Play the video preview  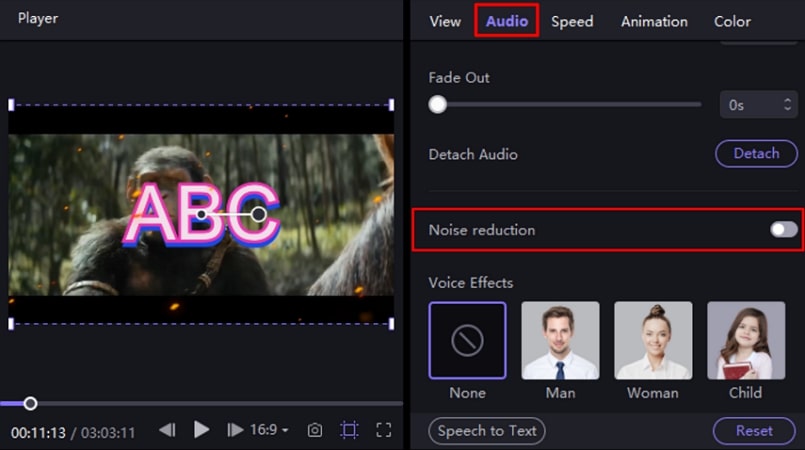[201, 429]
